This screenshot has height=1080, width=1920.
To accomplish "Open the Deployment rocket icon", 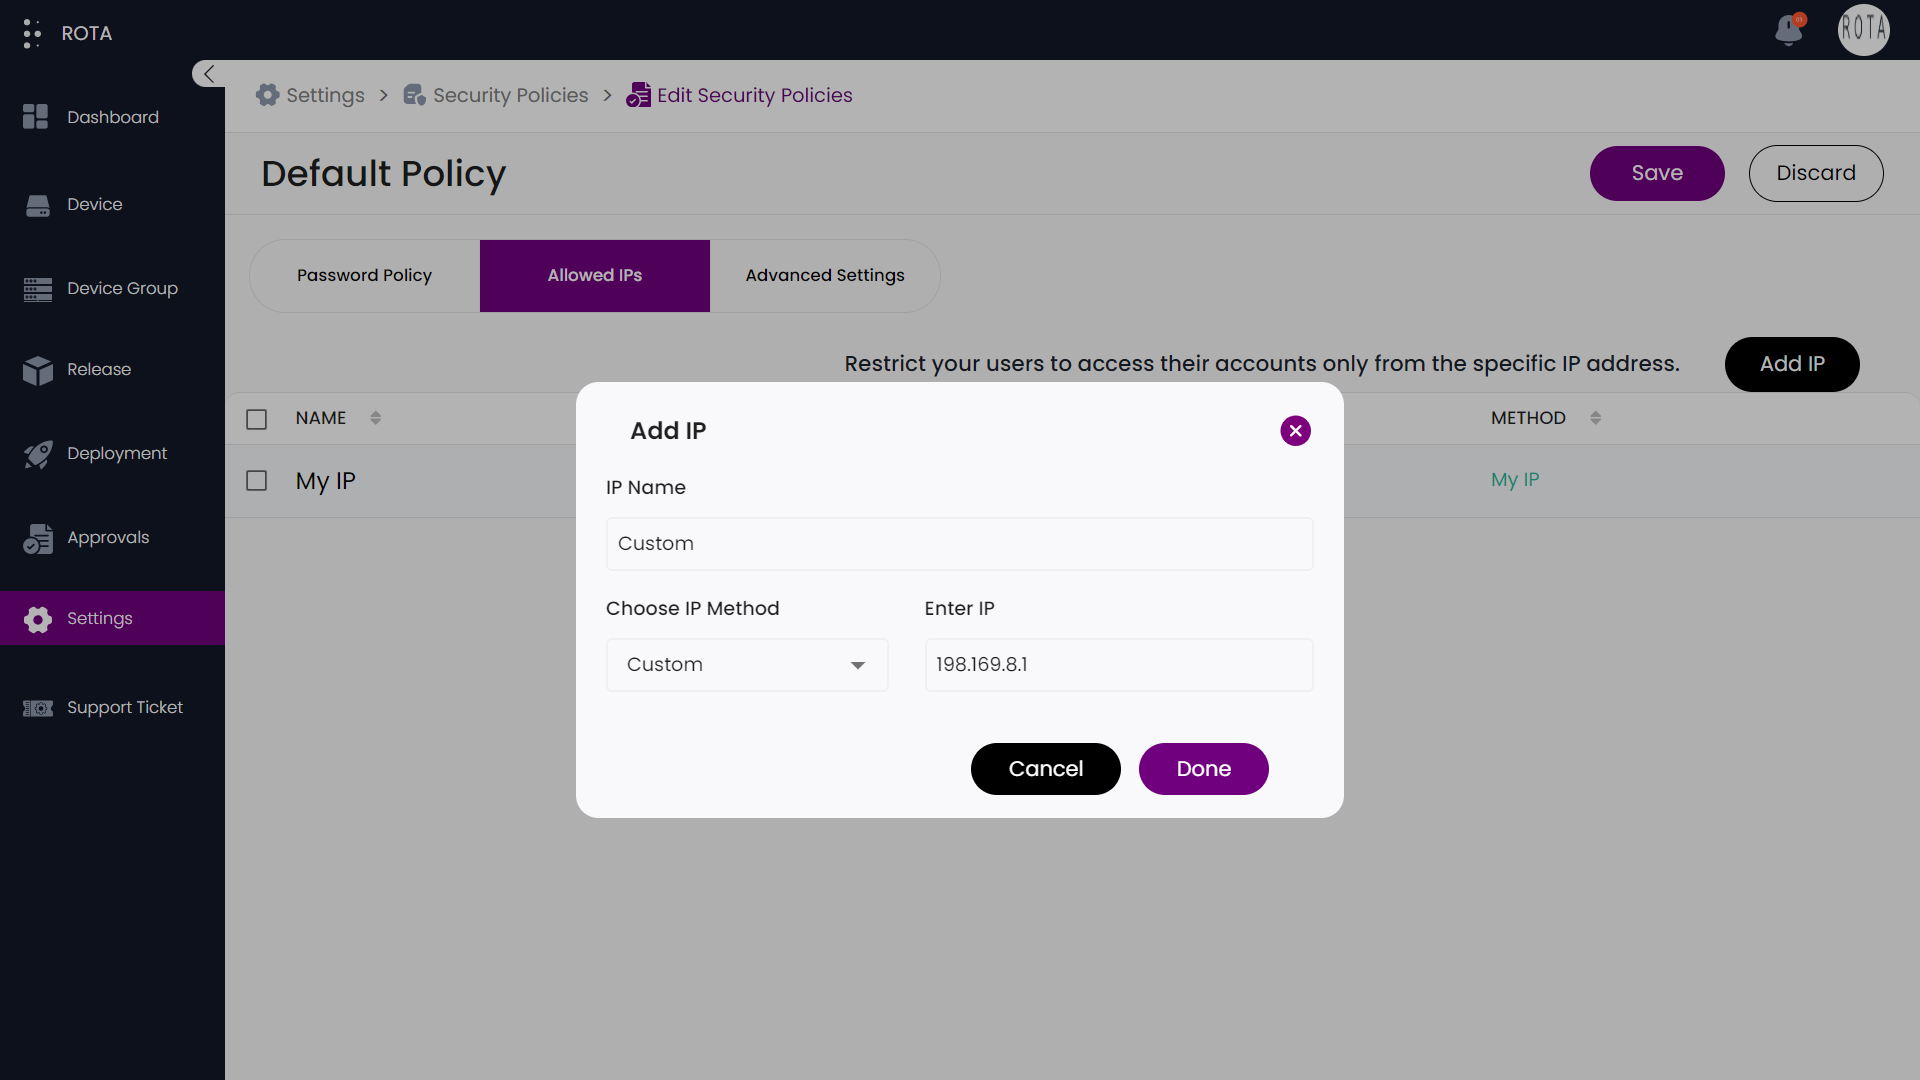I will pyautogui.click(x=37, y=454).
